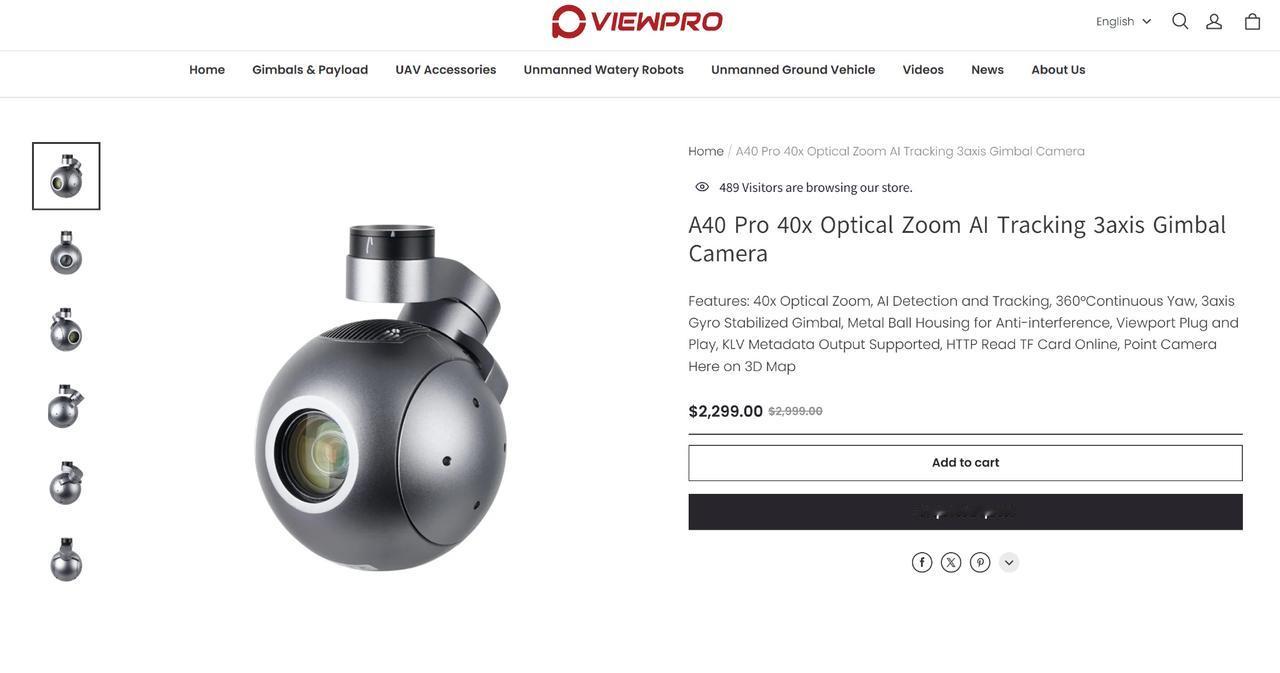Viewport: 1280px width, 673px height.
Task: Click the Viewpro logo
Action: pos(637,21)
